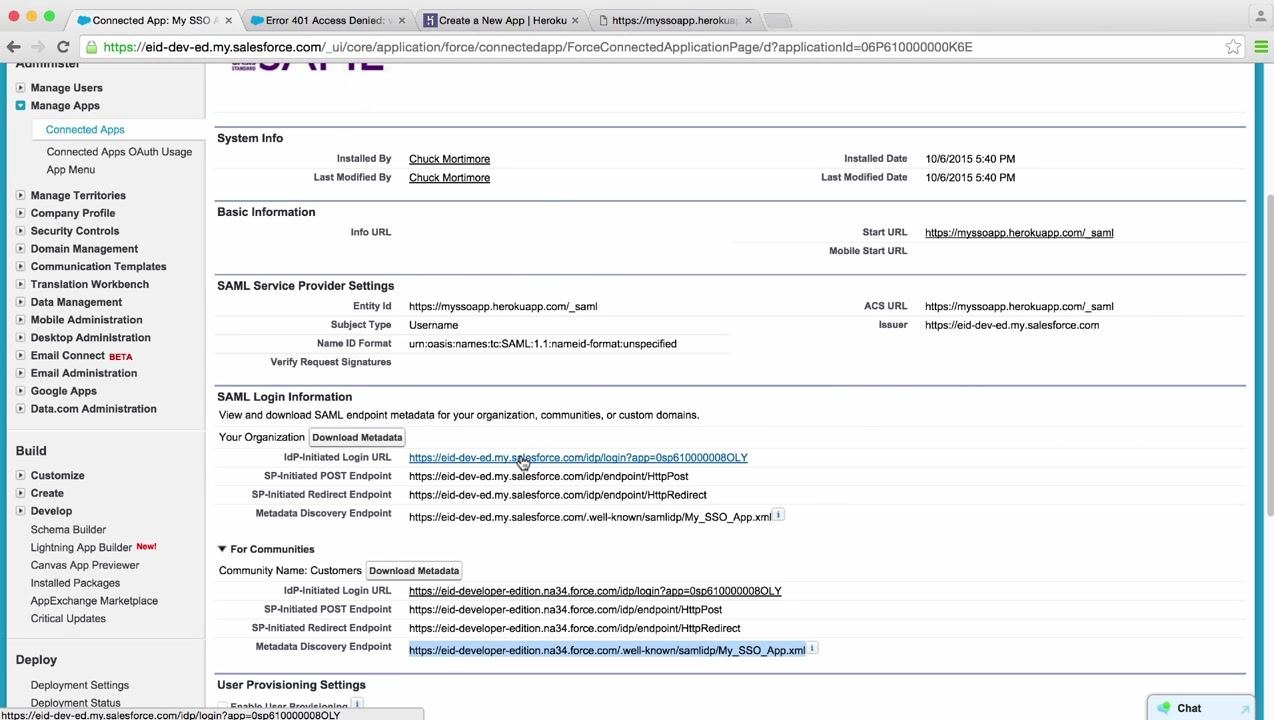Open AppExchange Marketplace
This screenshot has width=1274, height=720.
click(x=94, y=601)
